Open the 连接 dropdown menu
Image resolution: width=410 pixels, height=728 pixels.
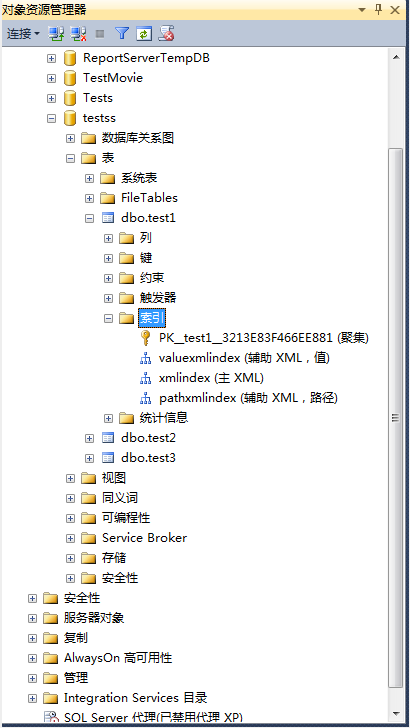pos(23,34)
